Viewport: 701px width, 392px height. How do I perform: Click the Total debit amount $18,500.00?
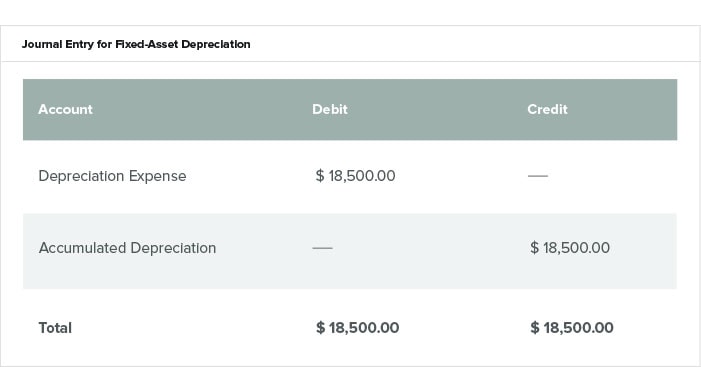point(357,328)
